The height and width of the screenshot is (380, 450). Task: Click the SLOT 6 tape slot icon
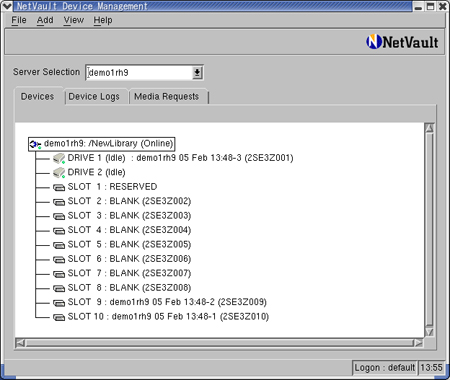pos(59,260)
